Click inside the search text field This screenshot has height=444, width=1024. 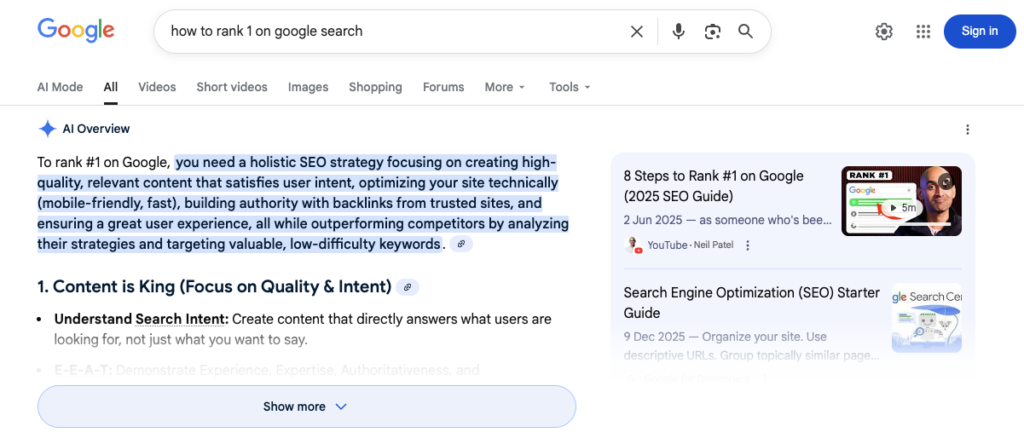pyautogui.click(x=392, y=31)
